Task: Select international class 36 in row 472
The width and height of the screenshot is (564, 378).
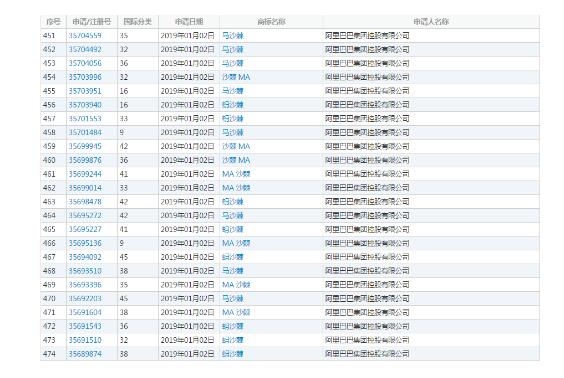Action: (x=138, y=326)
